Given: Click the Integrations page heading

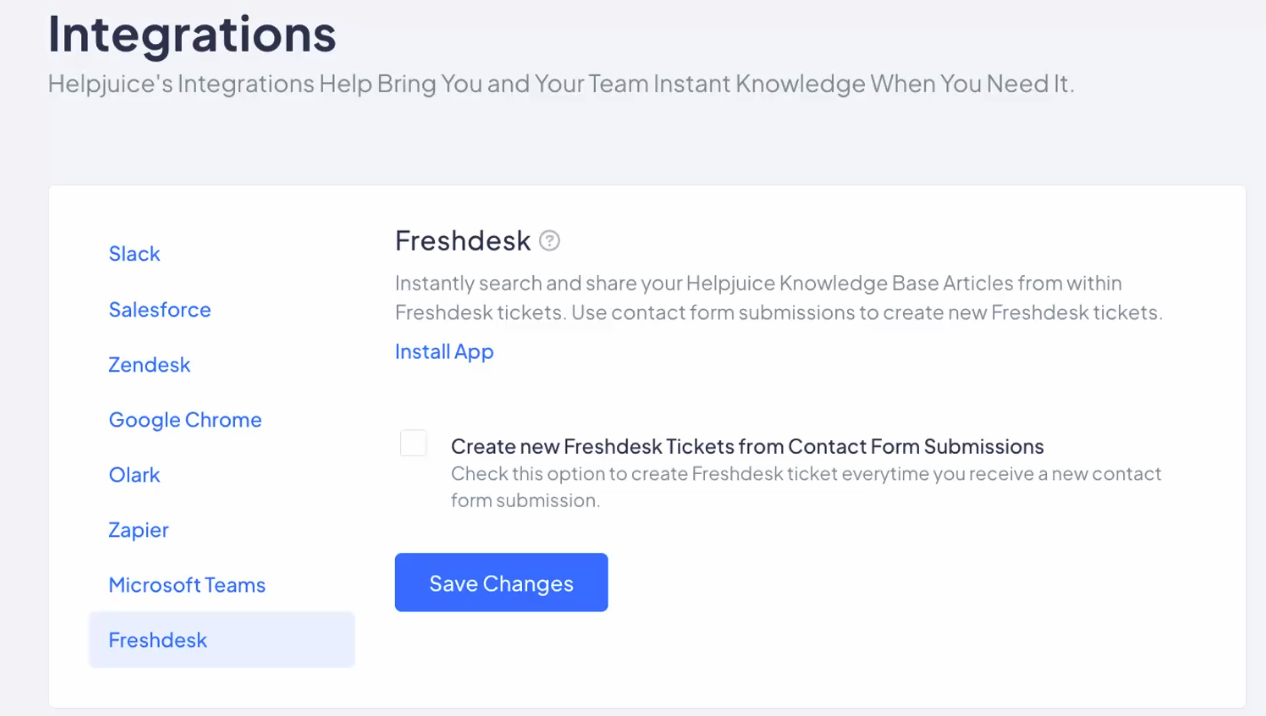Looking at the screenshot, I should point(192,34).
